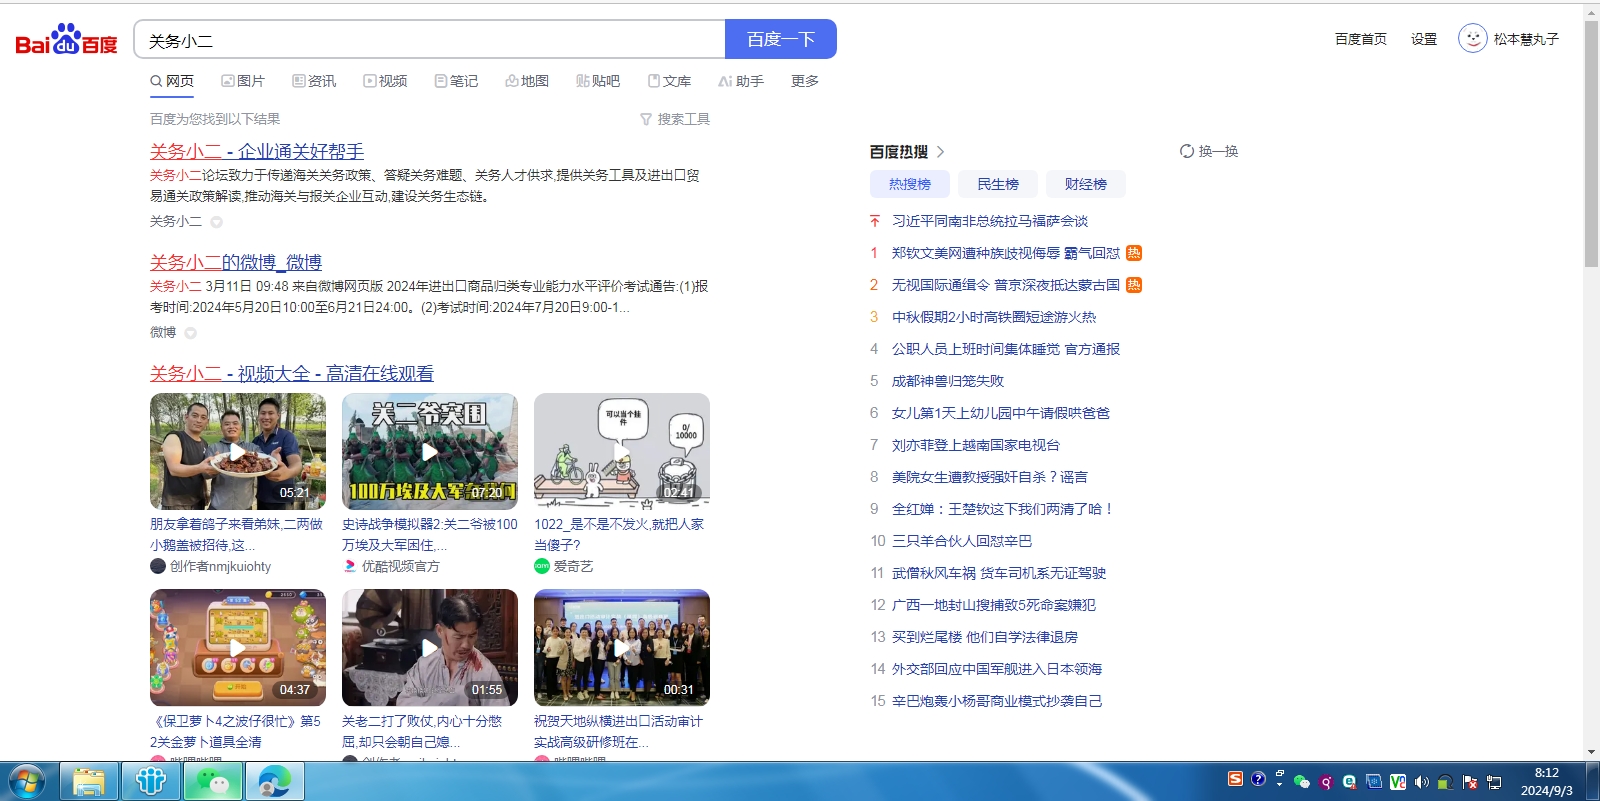Viewport: 1600px width, 801px height.
Task: Click the dropdown icon next to 微博 source
Action: point(190,333)
